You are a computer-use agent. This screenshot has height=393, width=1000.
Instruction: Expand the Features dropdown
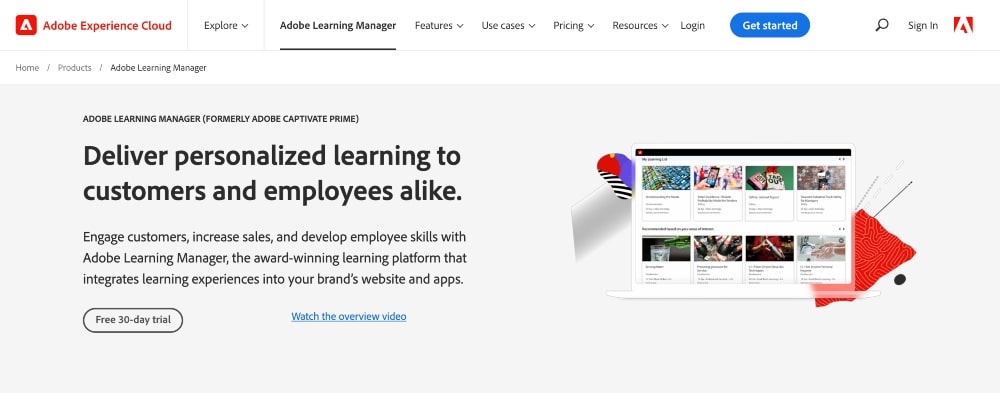click(x=439, y=26)
